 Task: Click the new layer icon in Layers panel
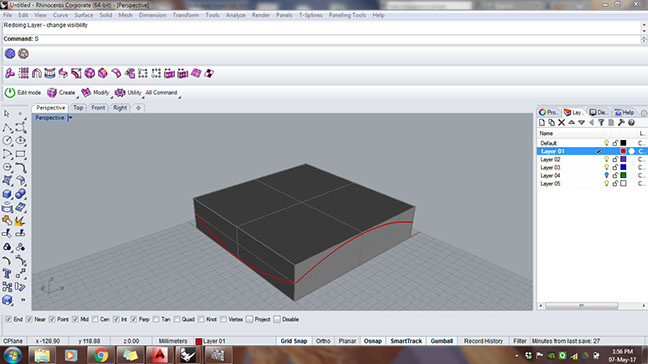542,123
